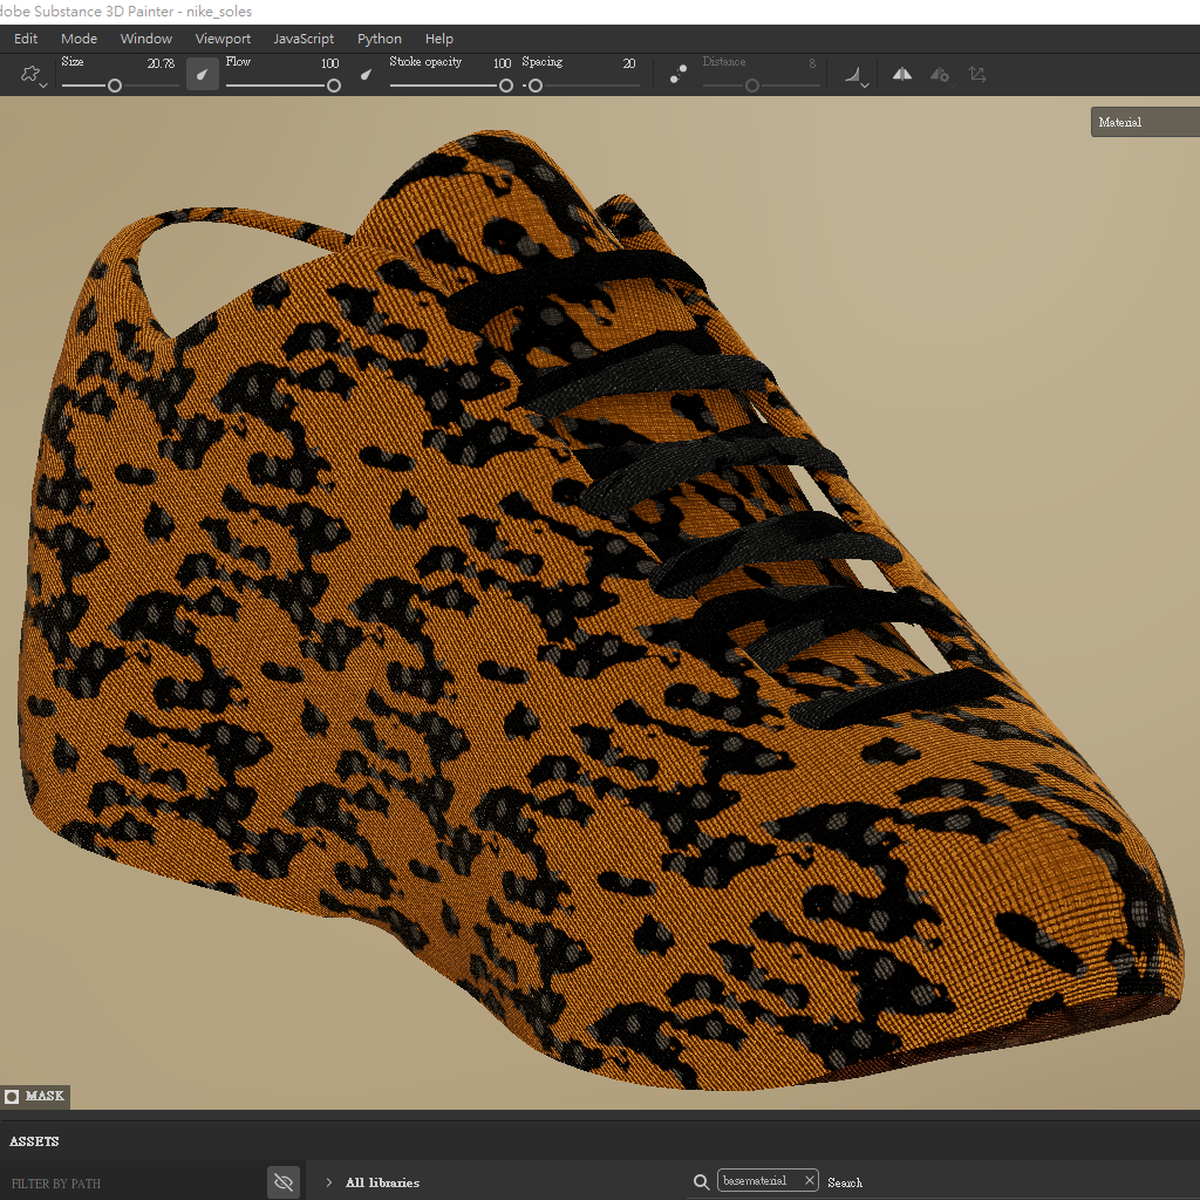1200x1200 pixels.
Task: Select the brush size pressure toggle icon
Action: click(x=202, y=74)
